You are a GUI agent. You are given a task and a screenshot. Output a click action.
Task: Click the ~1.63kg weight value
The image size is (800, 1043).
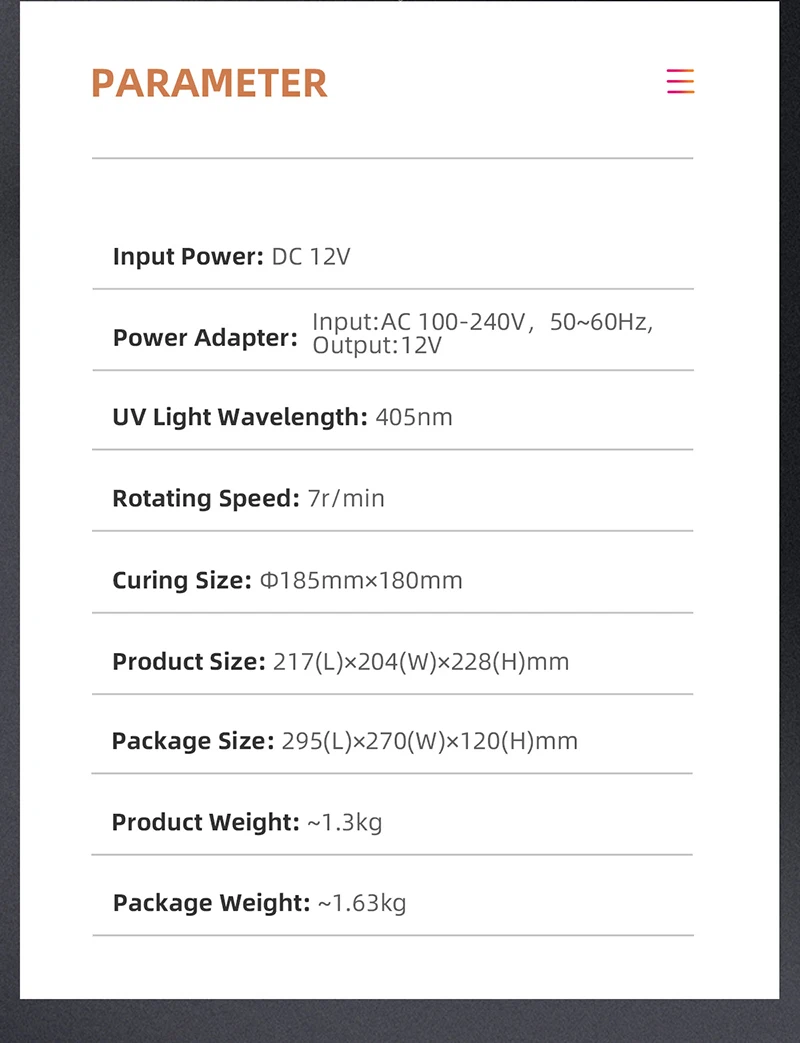362,903
